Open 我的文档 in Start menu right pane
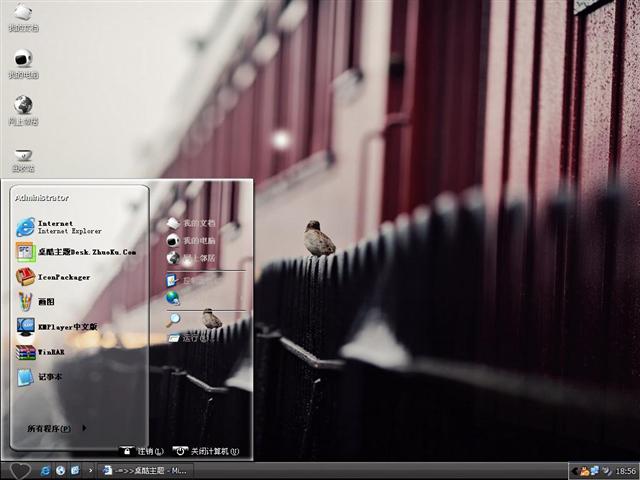640x480 pixels. tap(191, 223)
